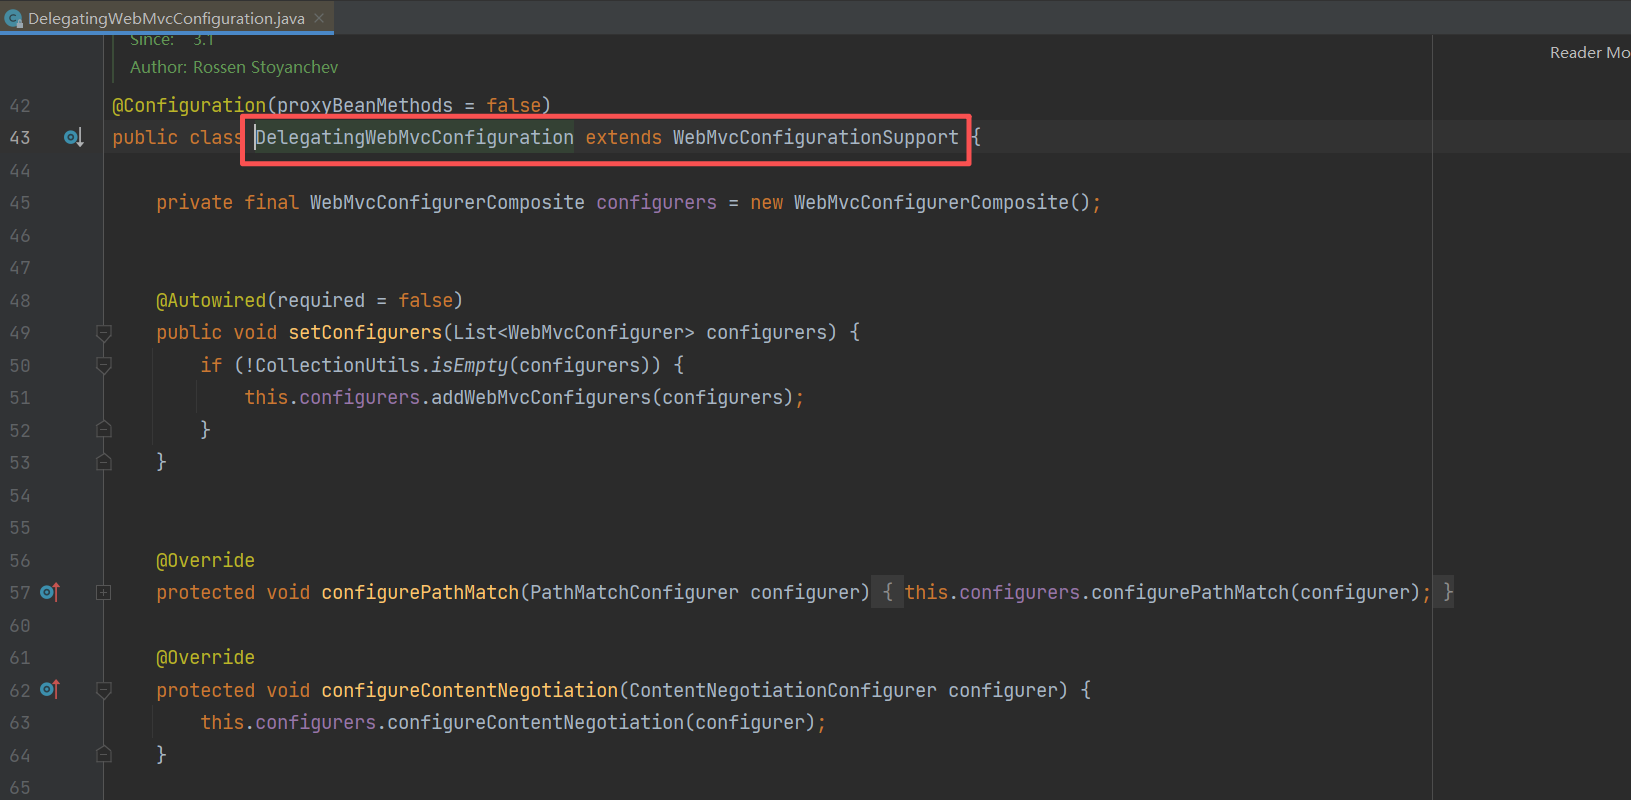Click the fold end marker on line 64
This screenshot has width=1631, height=800.
(103, 755)
